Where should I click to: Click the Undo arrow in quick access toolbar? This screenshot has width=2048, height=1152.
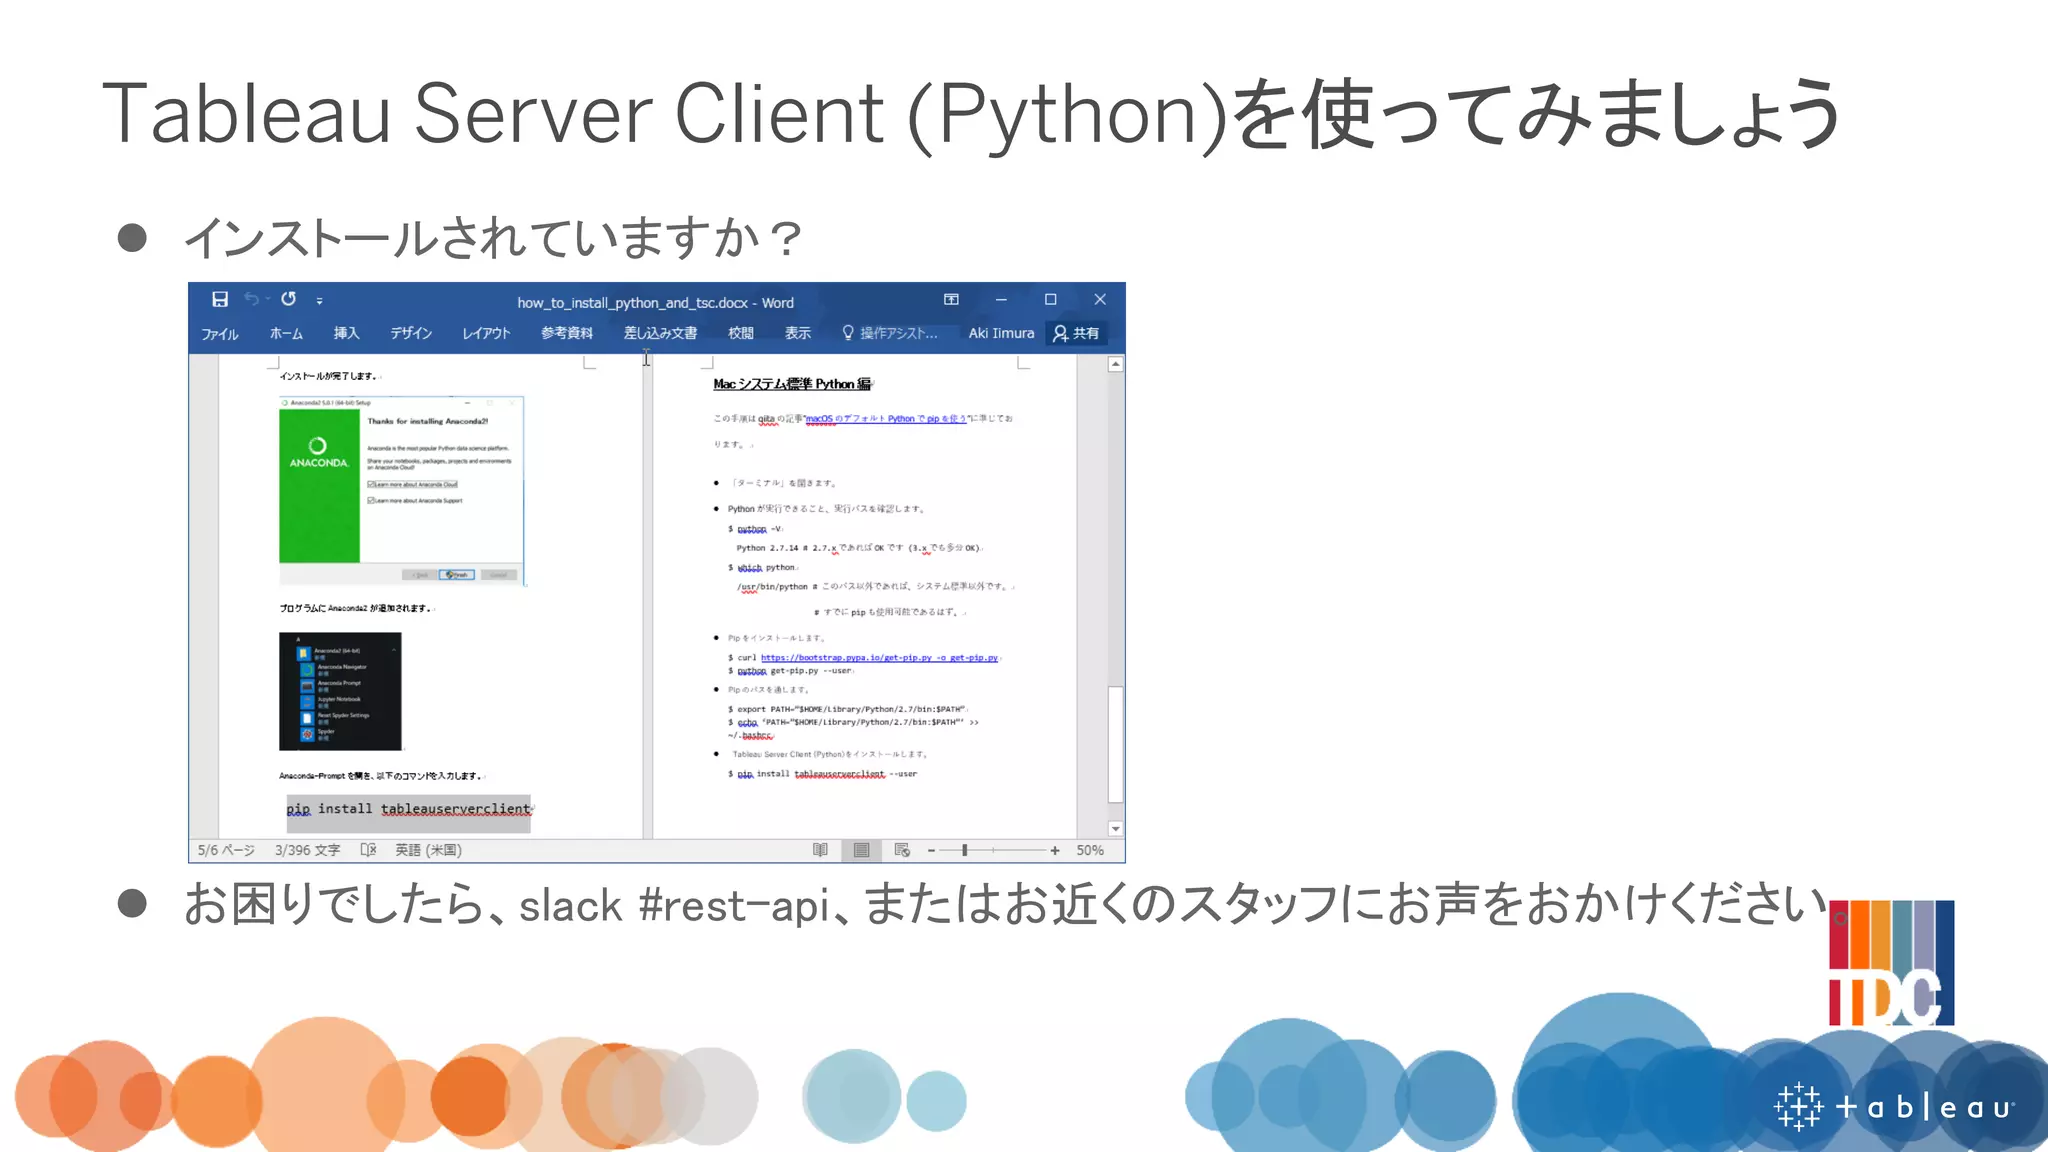click(x=251, y=299)
